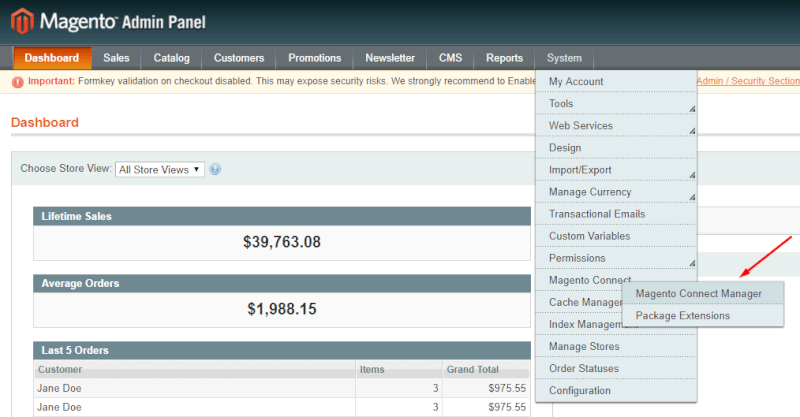Open the Reports menu
This screenshot has height=417, width=800.
(x=504, y=58)
